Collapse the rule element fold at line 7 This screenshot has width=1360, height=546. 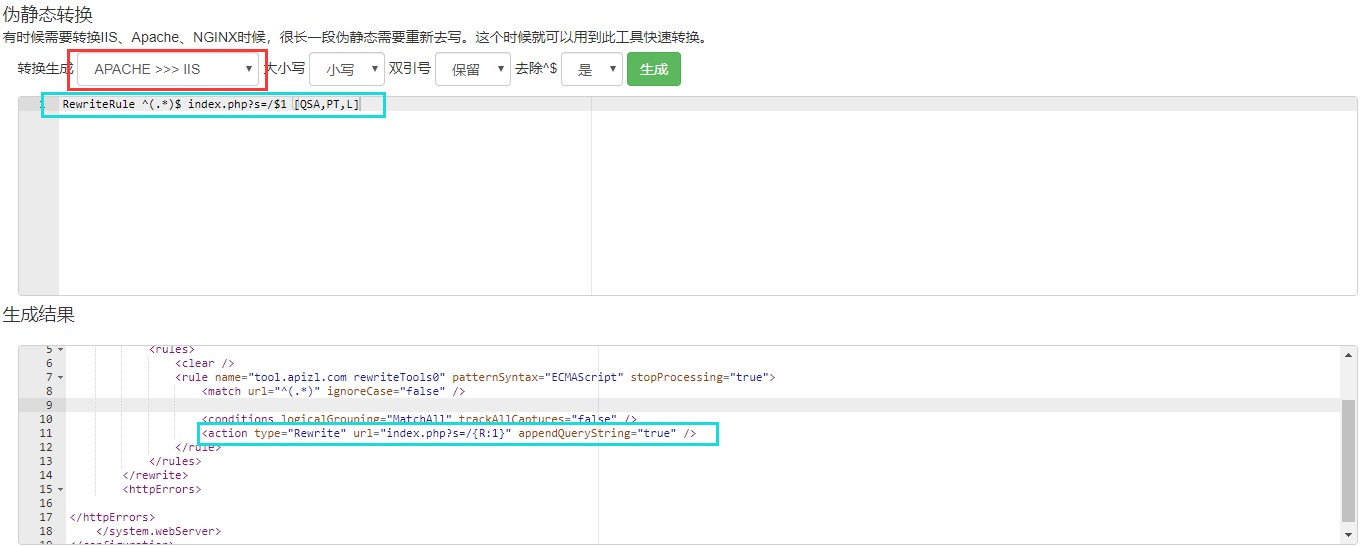pos(60,377)
